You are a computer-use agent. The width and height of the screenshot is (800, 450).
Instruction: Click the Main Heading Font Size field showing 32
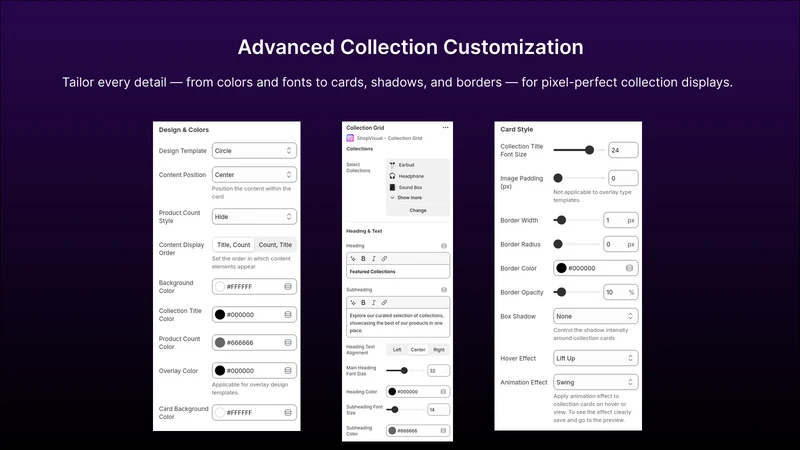pos(438,371)
